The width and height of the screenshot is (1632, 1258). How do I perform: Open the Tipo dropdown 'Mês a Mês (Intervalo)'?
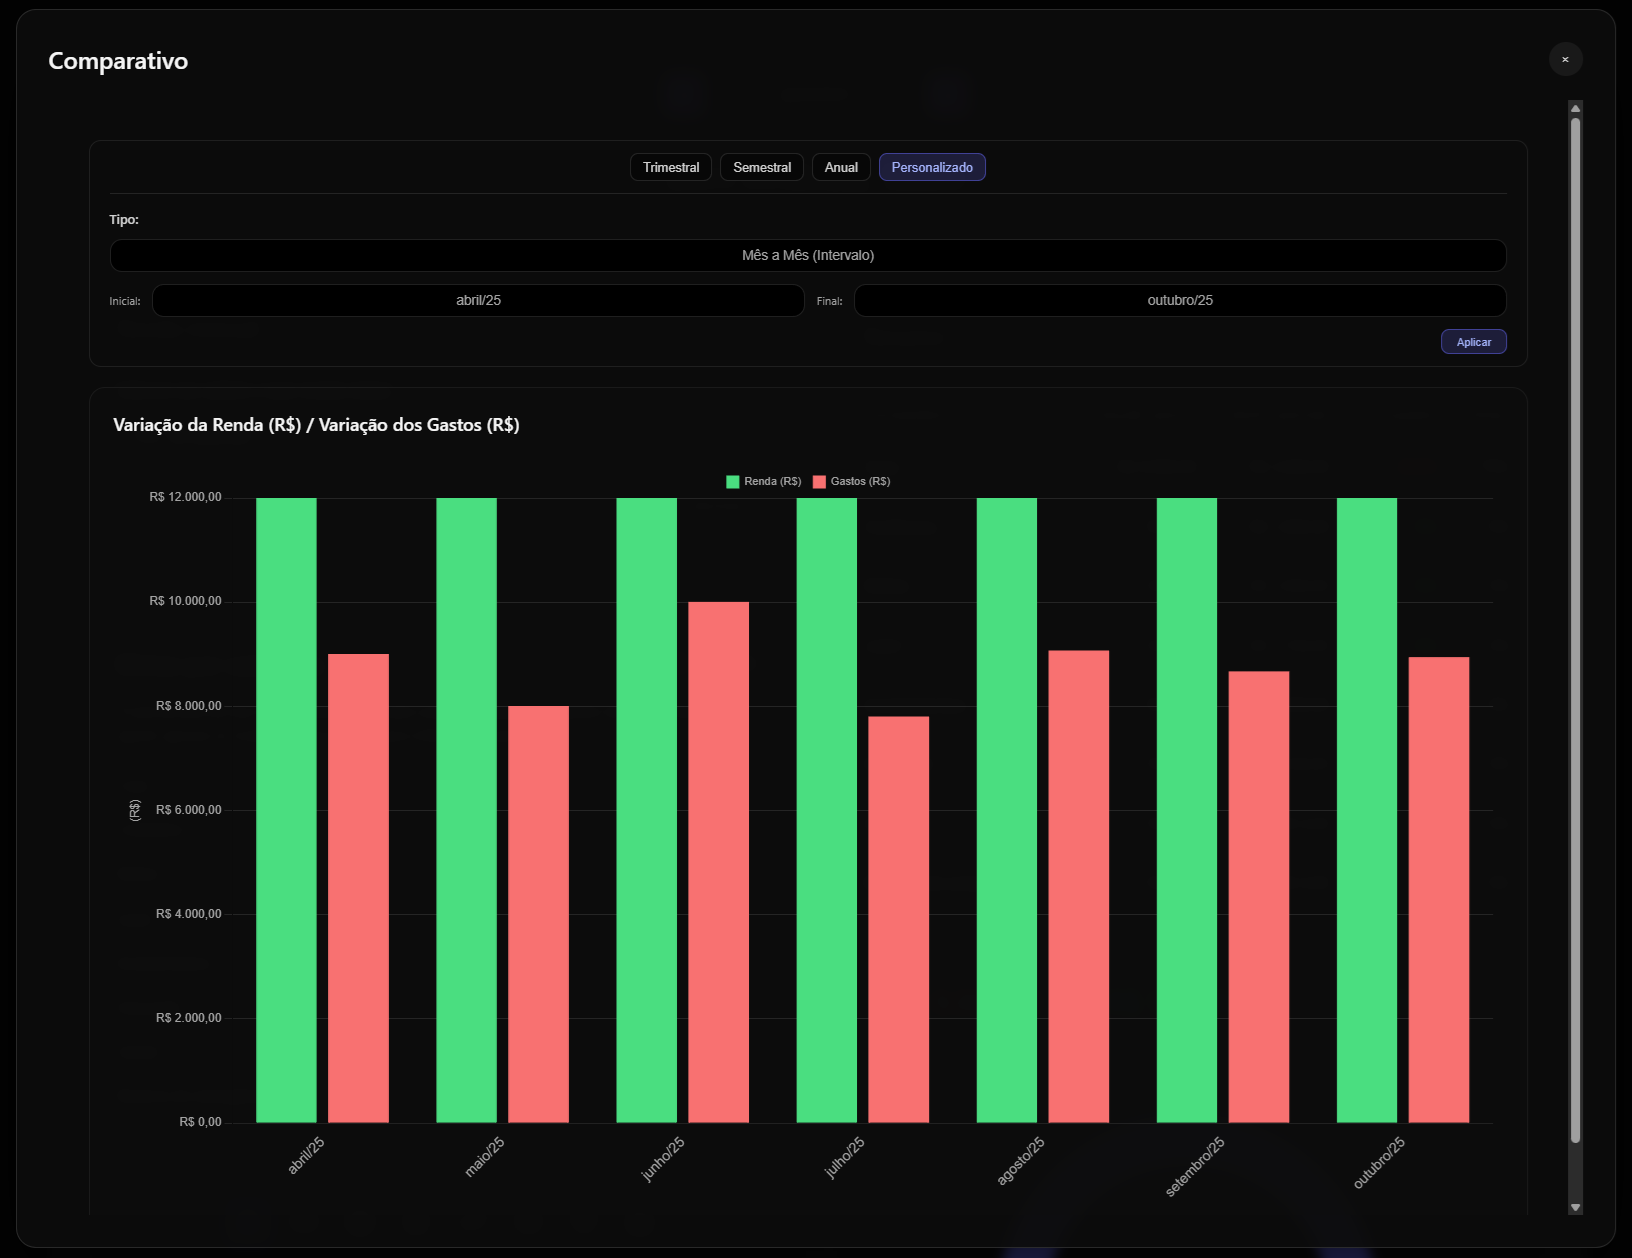pyautogui.click(x=807, y=255)
